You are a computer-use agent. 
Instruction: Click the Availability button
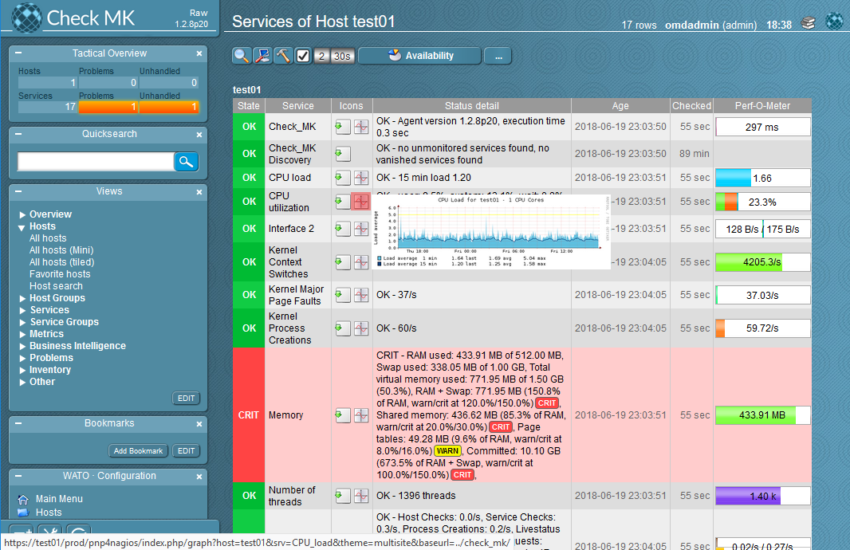point(420,56)
